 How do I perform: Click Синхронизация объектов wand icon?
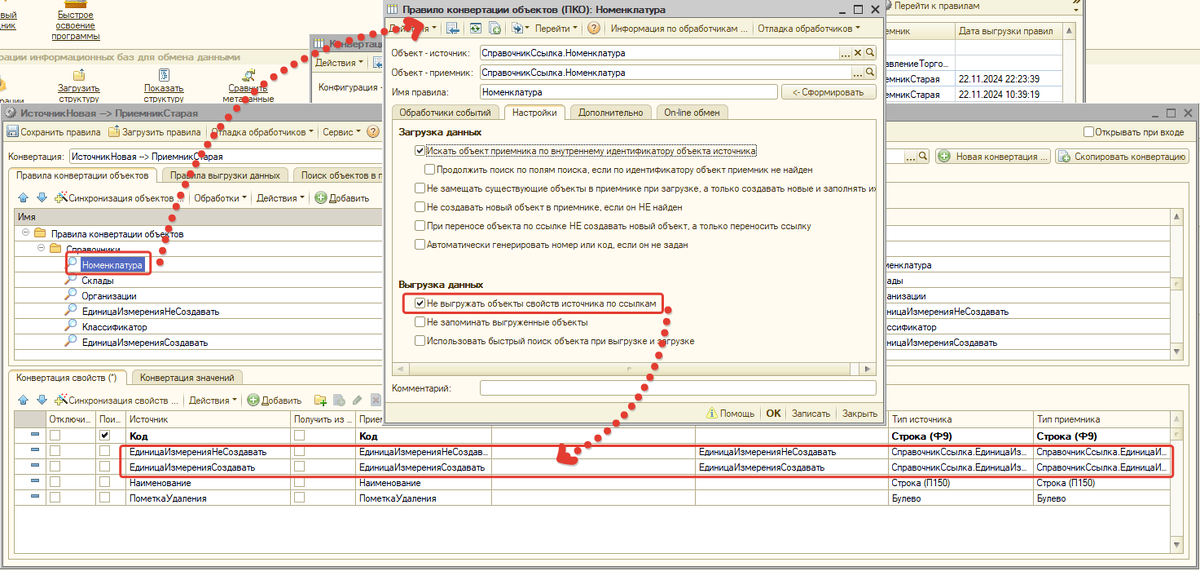coord(61,197)
